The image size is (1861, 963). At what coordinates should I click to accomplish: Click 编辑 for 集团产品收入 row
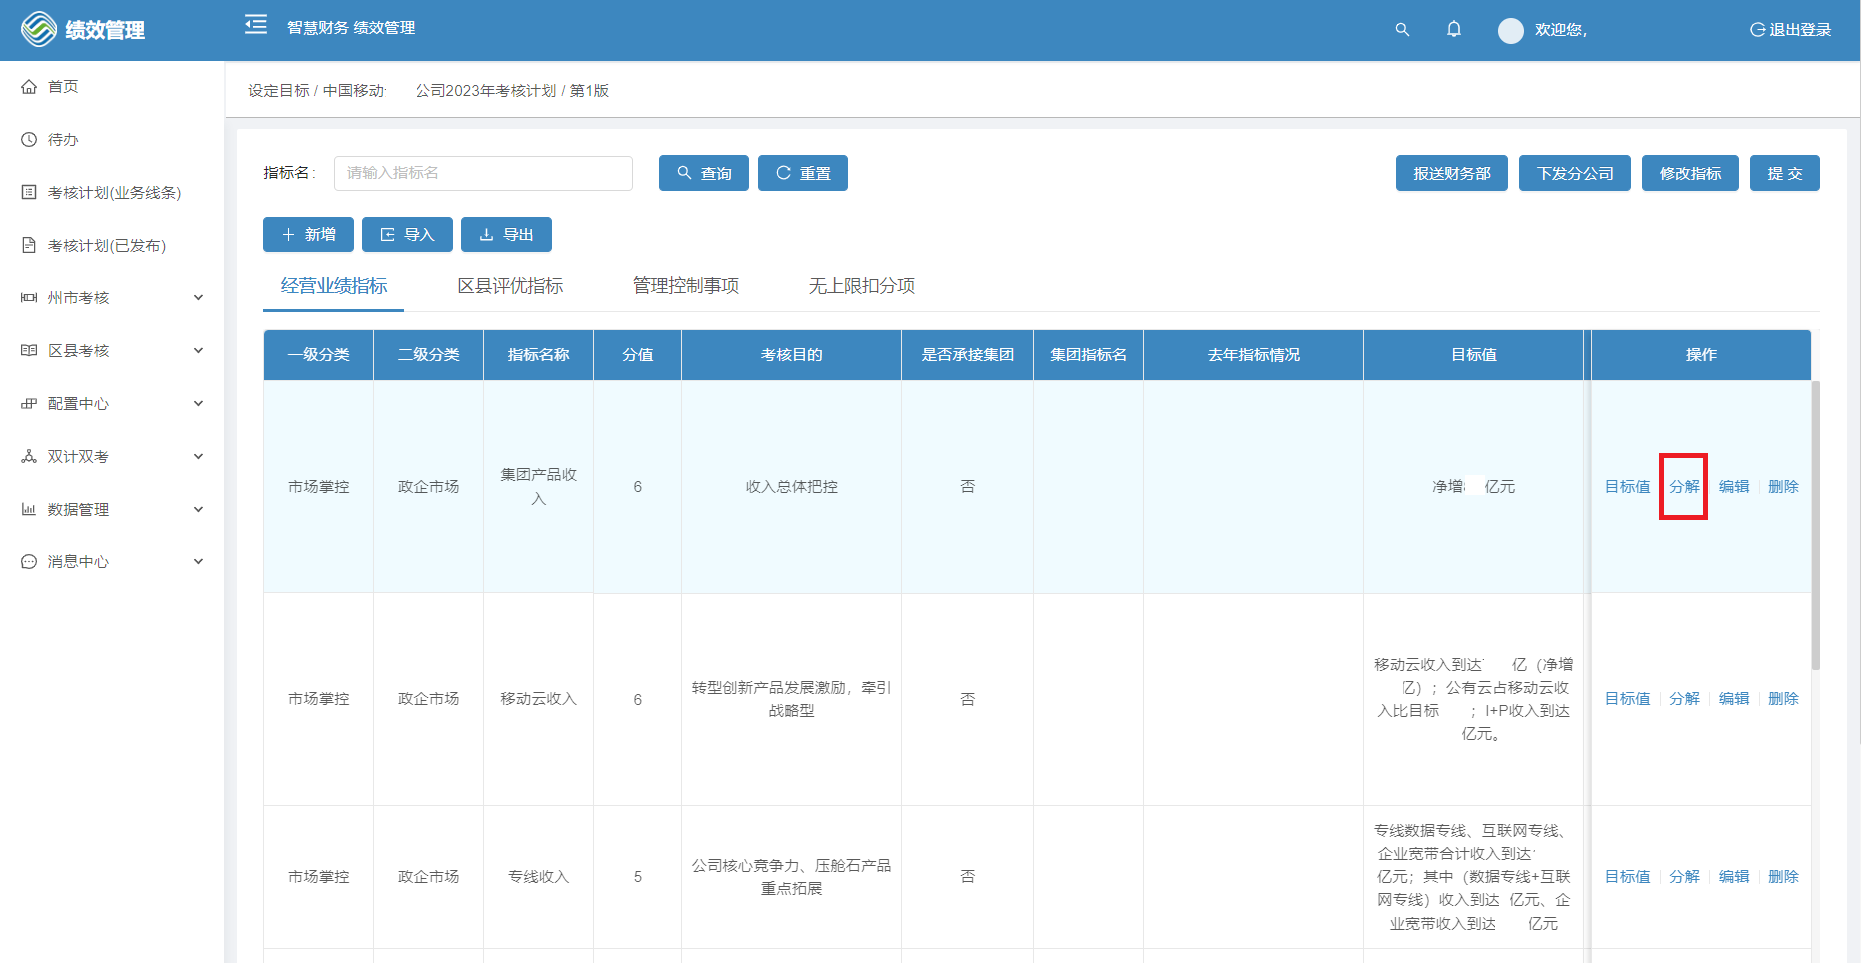click(x=1734, y=487)
